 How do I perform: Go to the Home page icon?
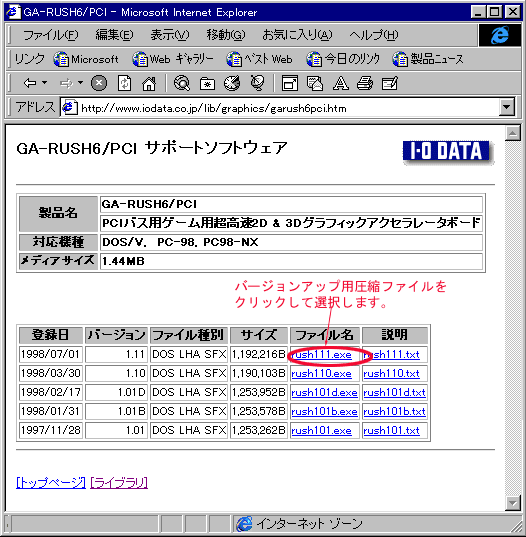[149, 83]
